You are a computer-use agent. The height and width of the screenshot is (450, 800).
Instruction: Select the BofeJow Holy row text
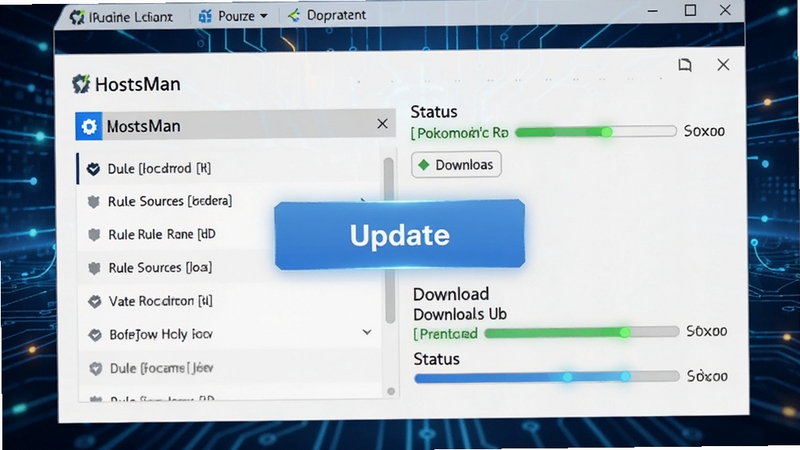(161, 334)
